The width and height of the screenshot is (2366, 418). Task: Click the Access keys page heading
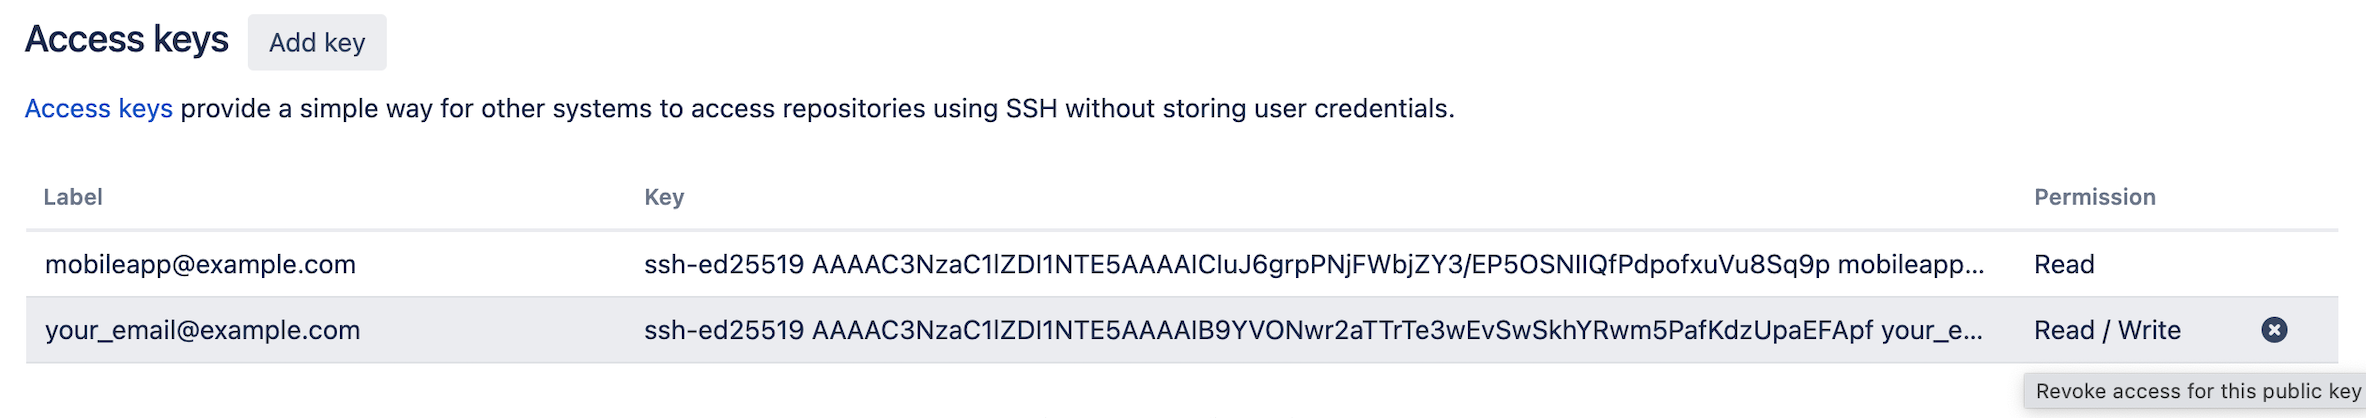pyautogui.click(x=127, y=40)
